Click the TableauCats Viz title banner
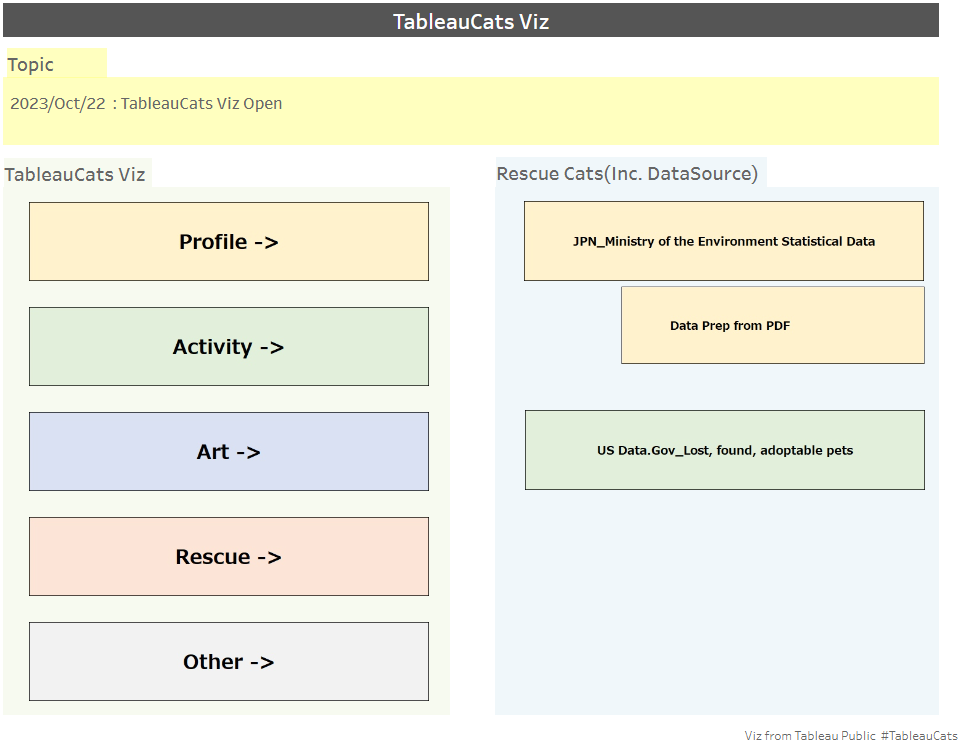 tap(471, 20)
